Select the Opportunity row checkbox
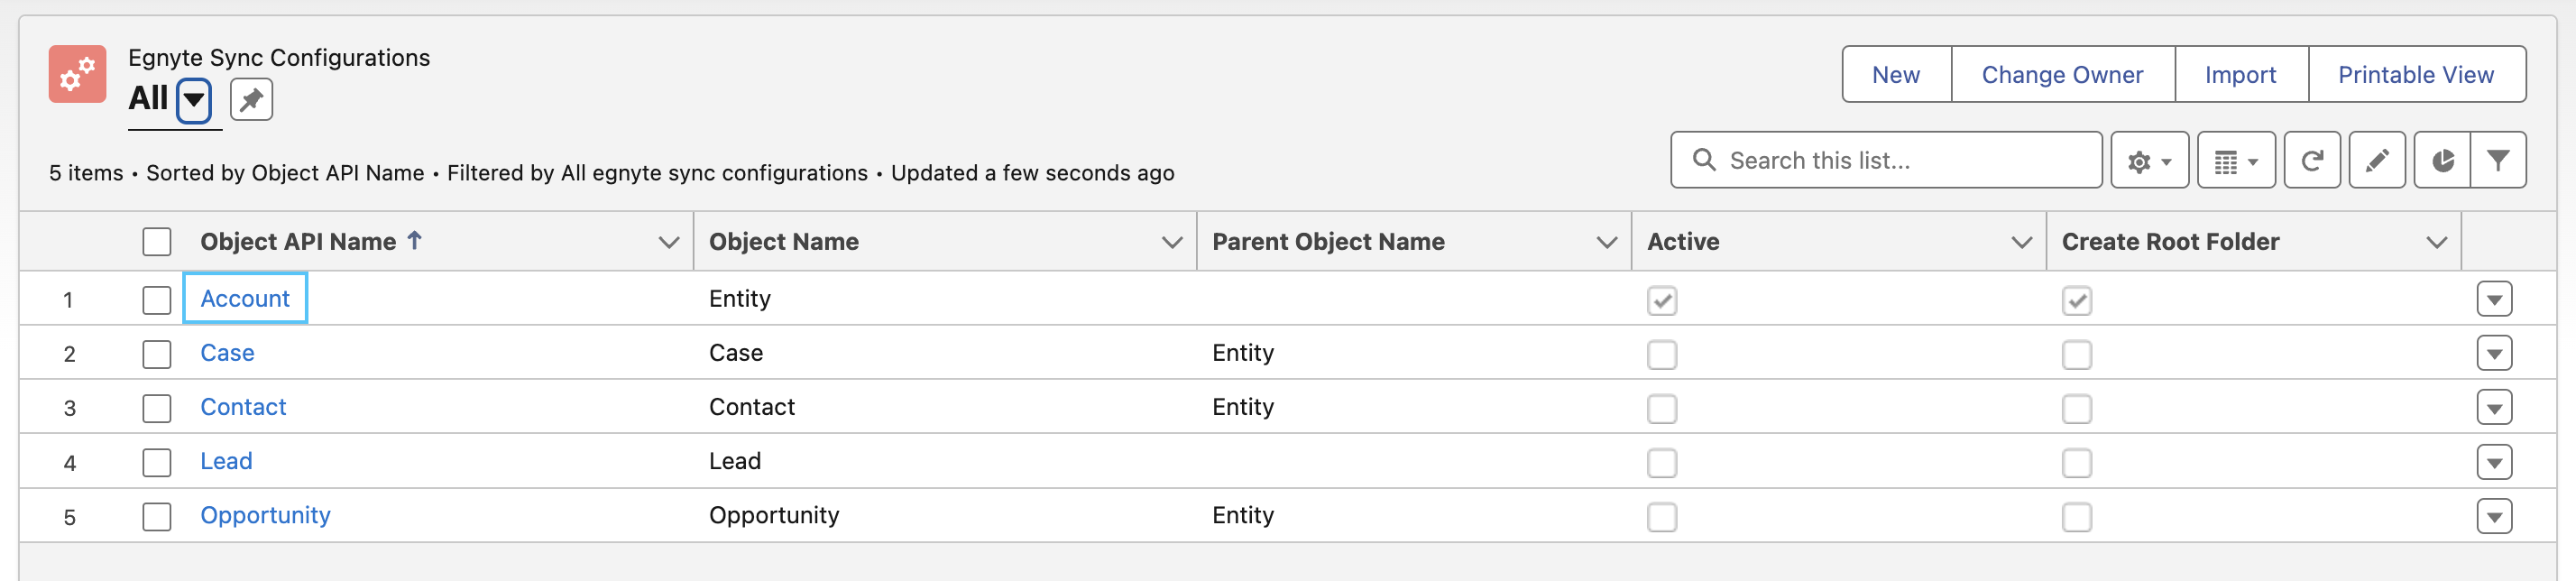 click(157, 517)
